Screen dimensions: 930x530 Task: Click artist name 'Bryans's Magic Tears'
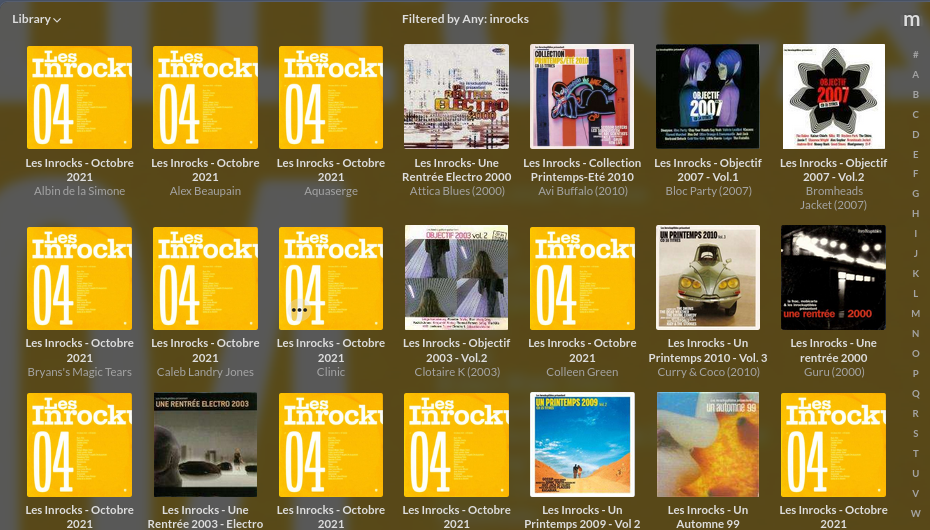coord(79,372)
